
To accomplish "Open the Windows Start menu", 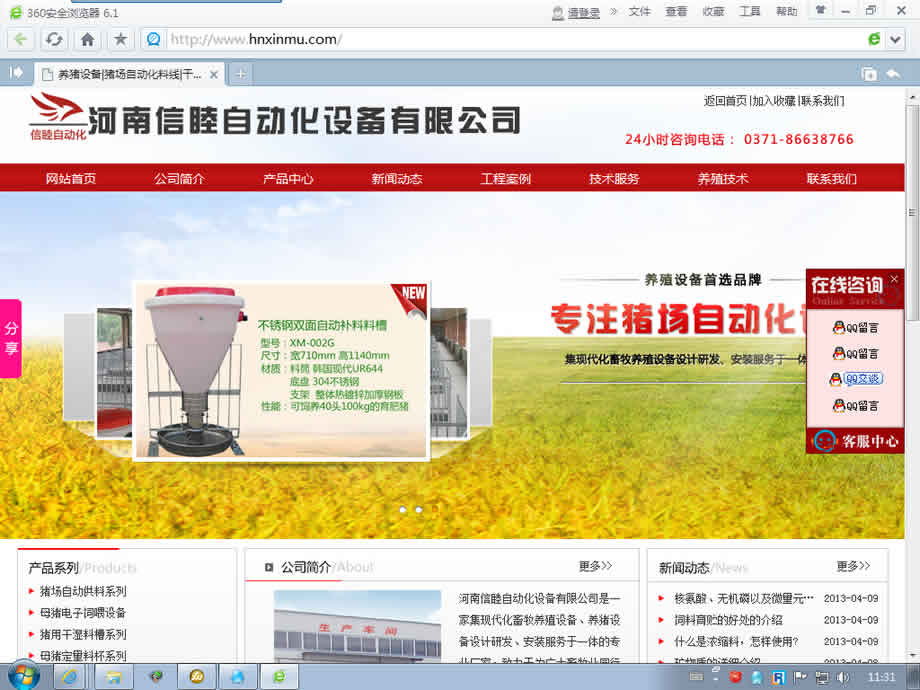I will 22,676.
